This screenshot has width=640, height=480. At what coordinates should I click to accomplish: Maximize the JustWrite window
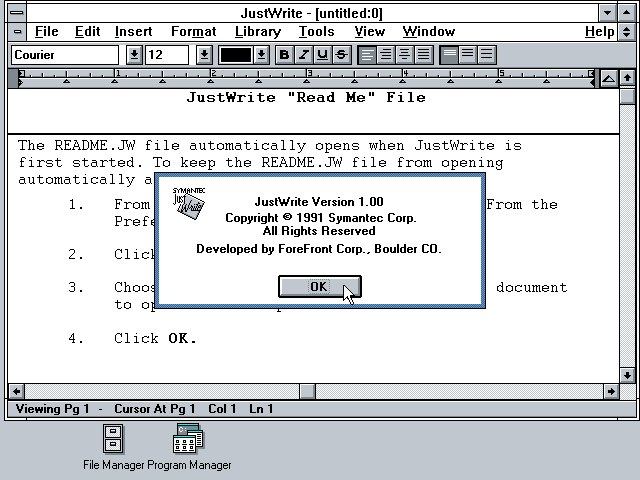tap(627, 13)
